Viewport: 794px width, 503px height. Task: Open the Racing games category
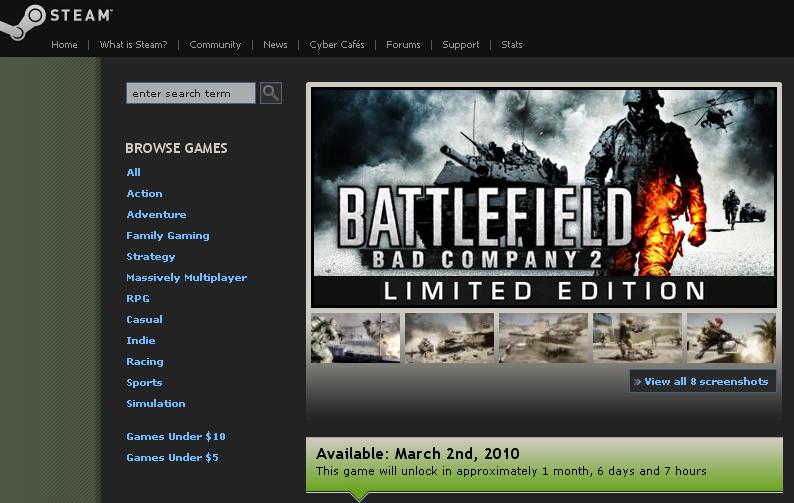[x=145, y=362]
